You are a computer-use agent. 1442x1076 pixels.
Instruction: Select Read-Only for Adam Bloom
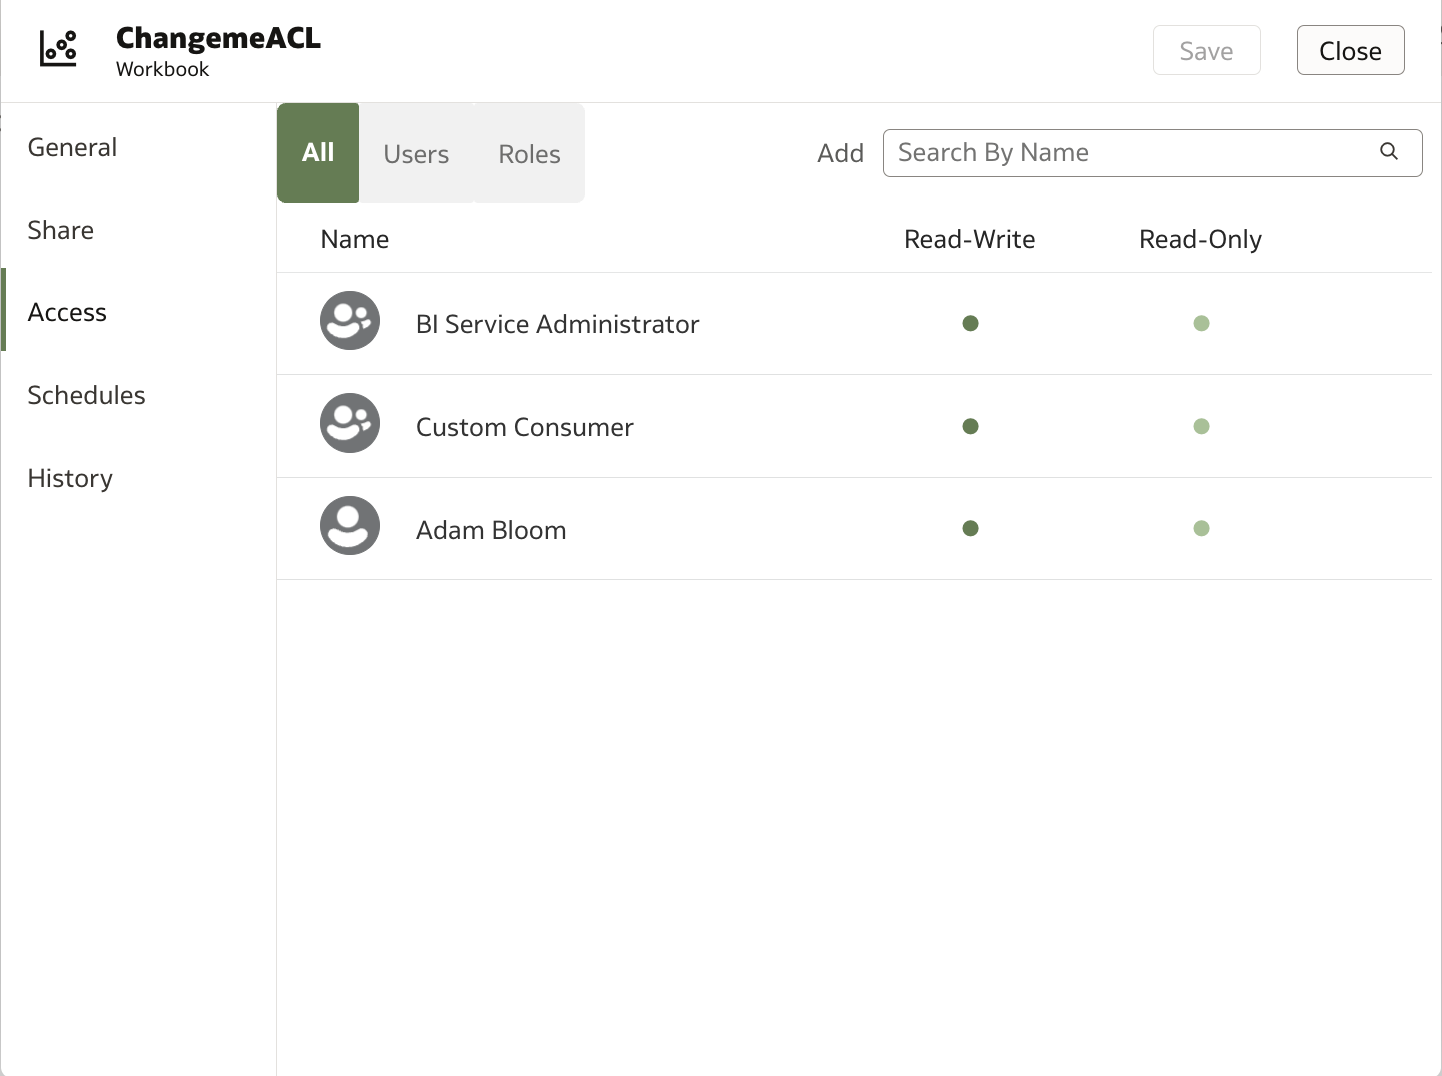[1202, 528]
